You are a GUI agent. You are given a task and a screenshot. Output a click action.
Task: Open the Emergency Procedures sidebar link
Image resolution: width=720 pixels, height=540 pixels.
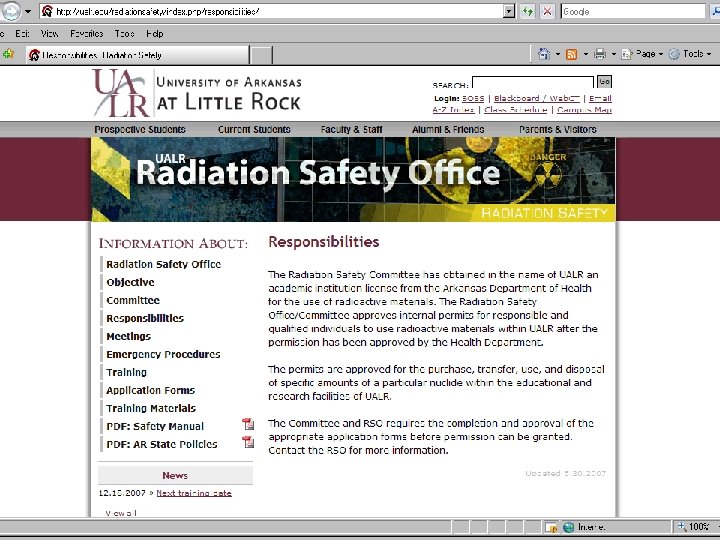[163, 354]
